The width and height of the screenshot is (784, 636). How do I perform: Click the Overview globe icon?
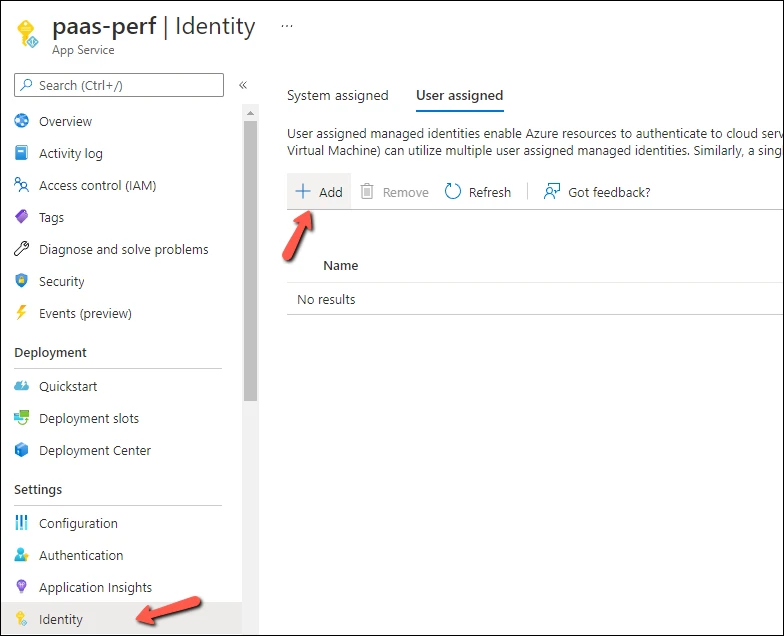[22, 121]
